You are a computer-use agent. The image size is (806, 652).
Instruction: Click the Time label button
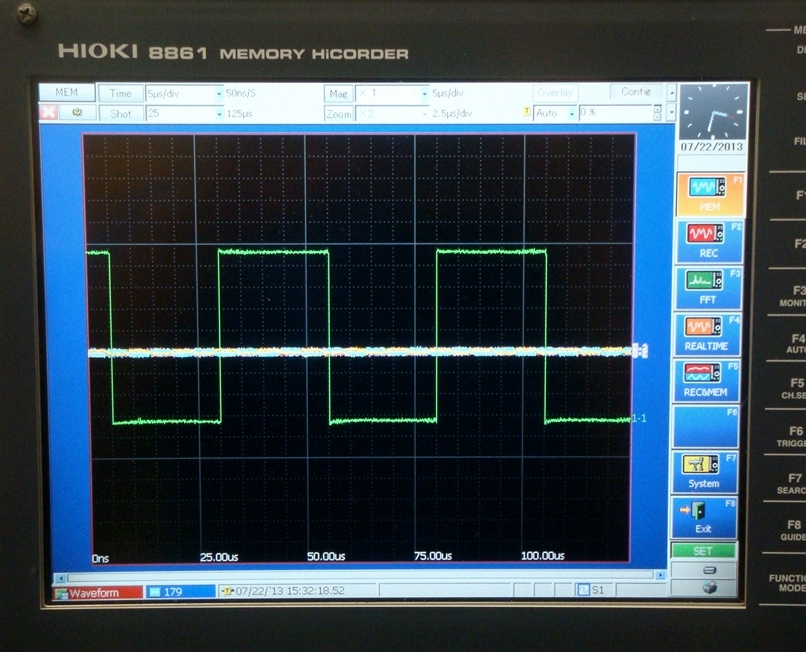point(120,94)
